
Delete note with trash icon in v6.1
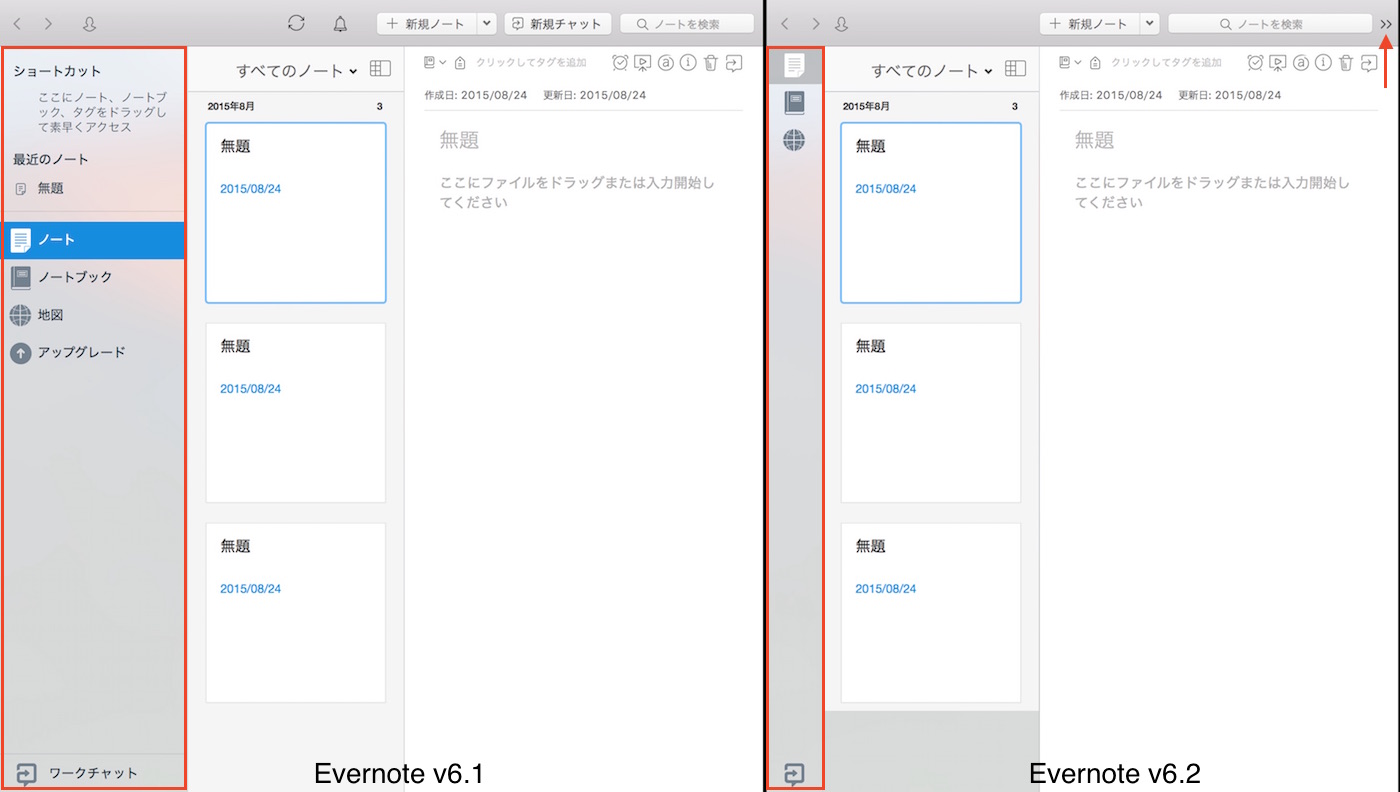coord(710,62)
